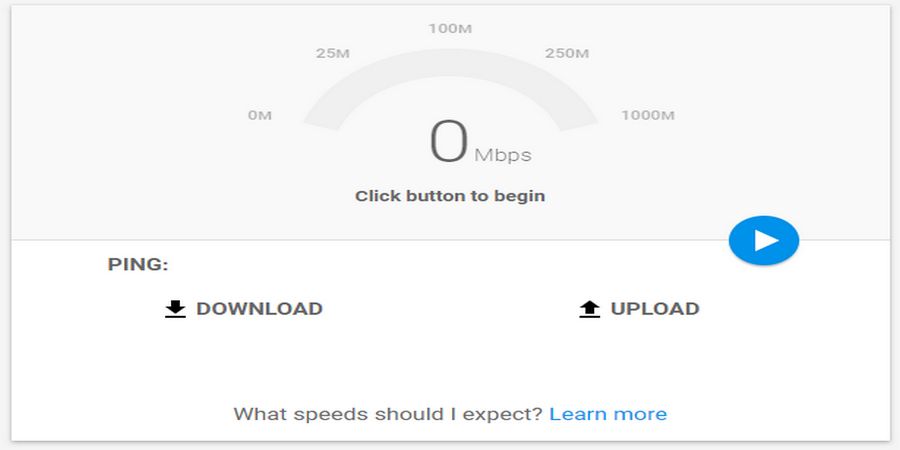Click the PING label
The width and height of the screenshot is (900, 450).
point(138,265)
